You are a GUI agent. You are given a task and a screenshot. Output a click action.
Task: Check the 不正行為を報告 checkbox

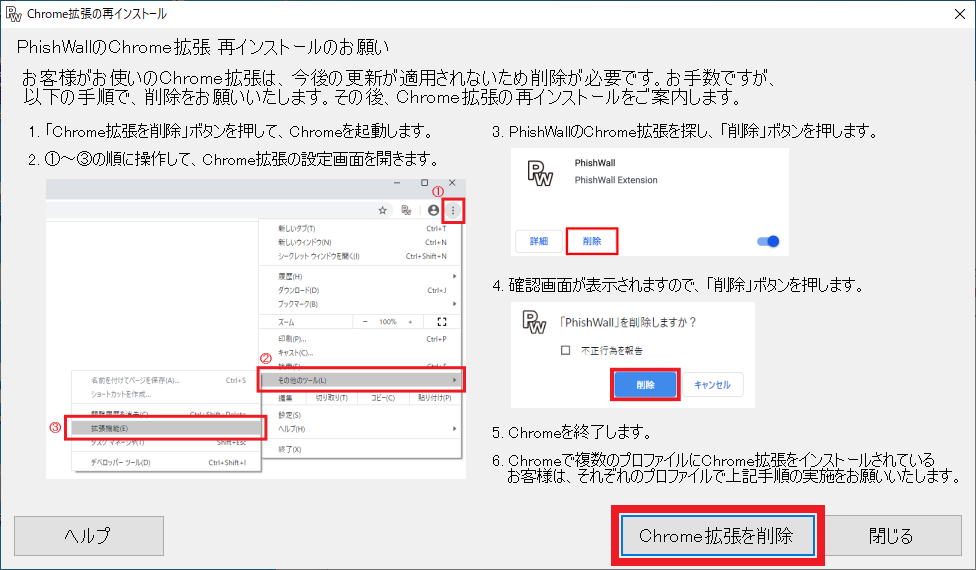click(565, 350)
